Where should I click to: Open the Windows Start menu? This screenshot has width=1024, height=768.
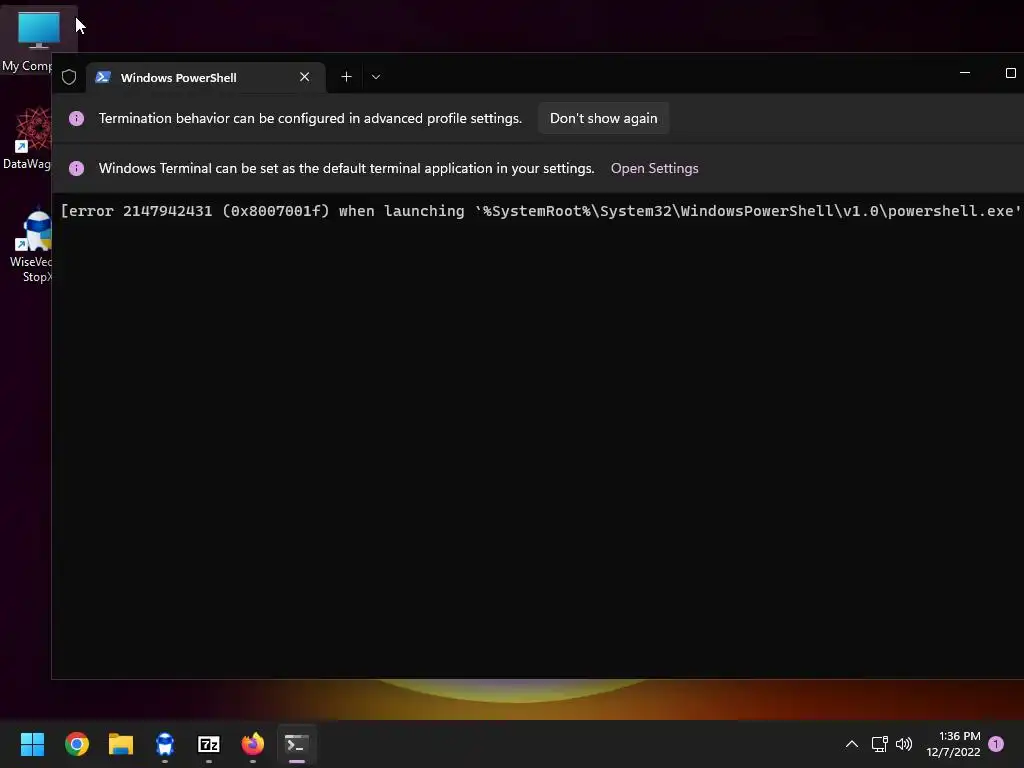[32, 744]
